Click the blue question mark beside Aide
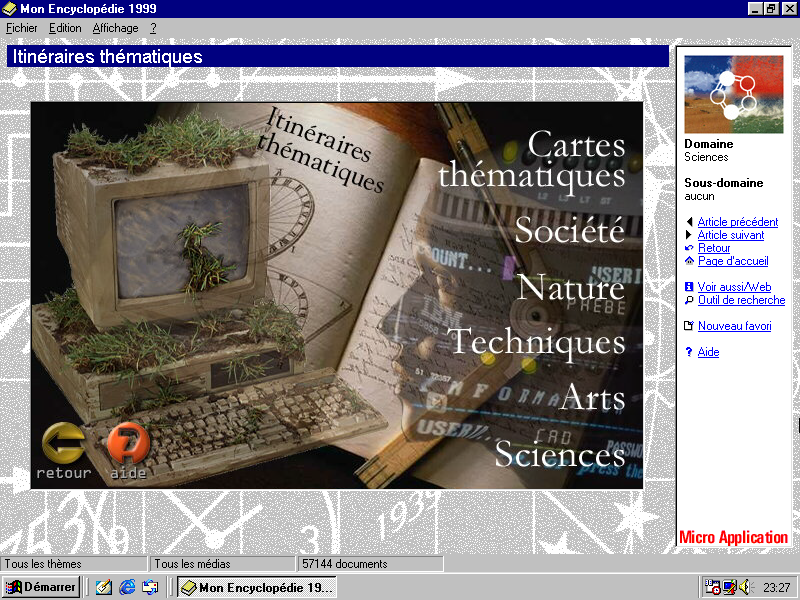The image size is (800, 600). [689, 352]
